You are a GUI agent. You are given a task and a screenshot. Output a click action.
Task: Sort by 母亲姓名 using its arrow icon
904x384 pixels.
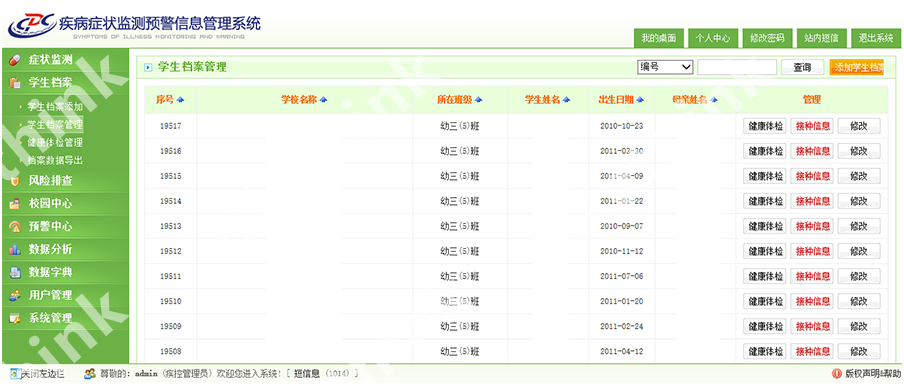(714, 100)
